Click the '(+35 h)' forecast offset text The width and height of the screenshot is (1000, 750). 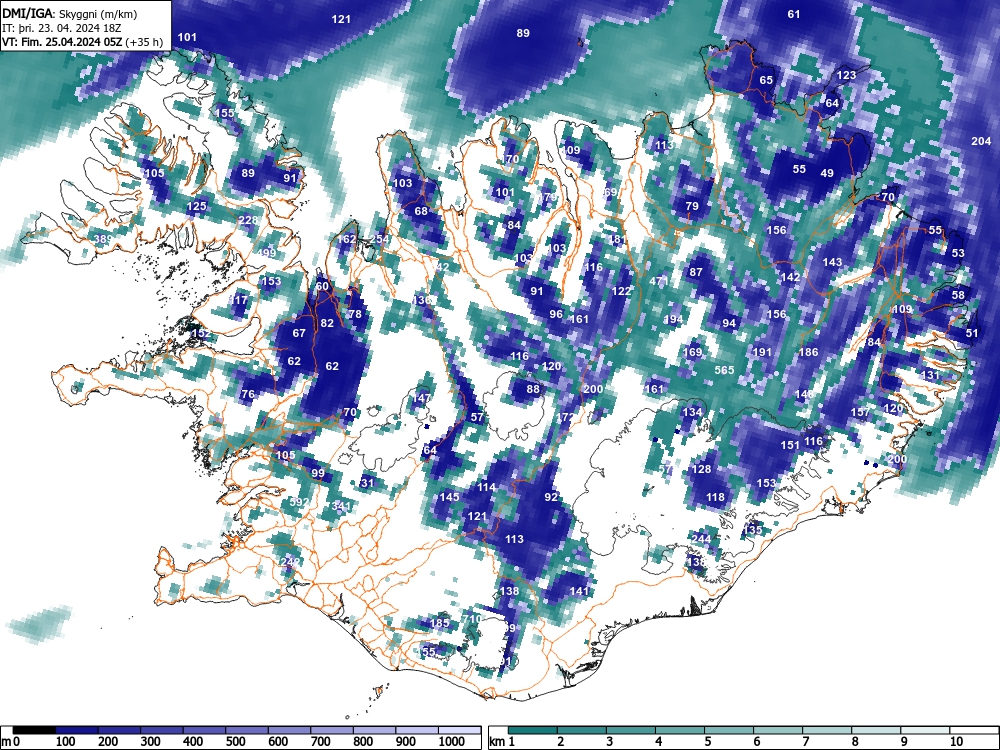point(145,42)
